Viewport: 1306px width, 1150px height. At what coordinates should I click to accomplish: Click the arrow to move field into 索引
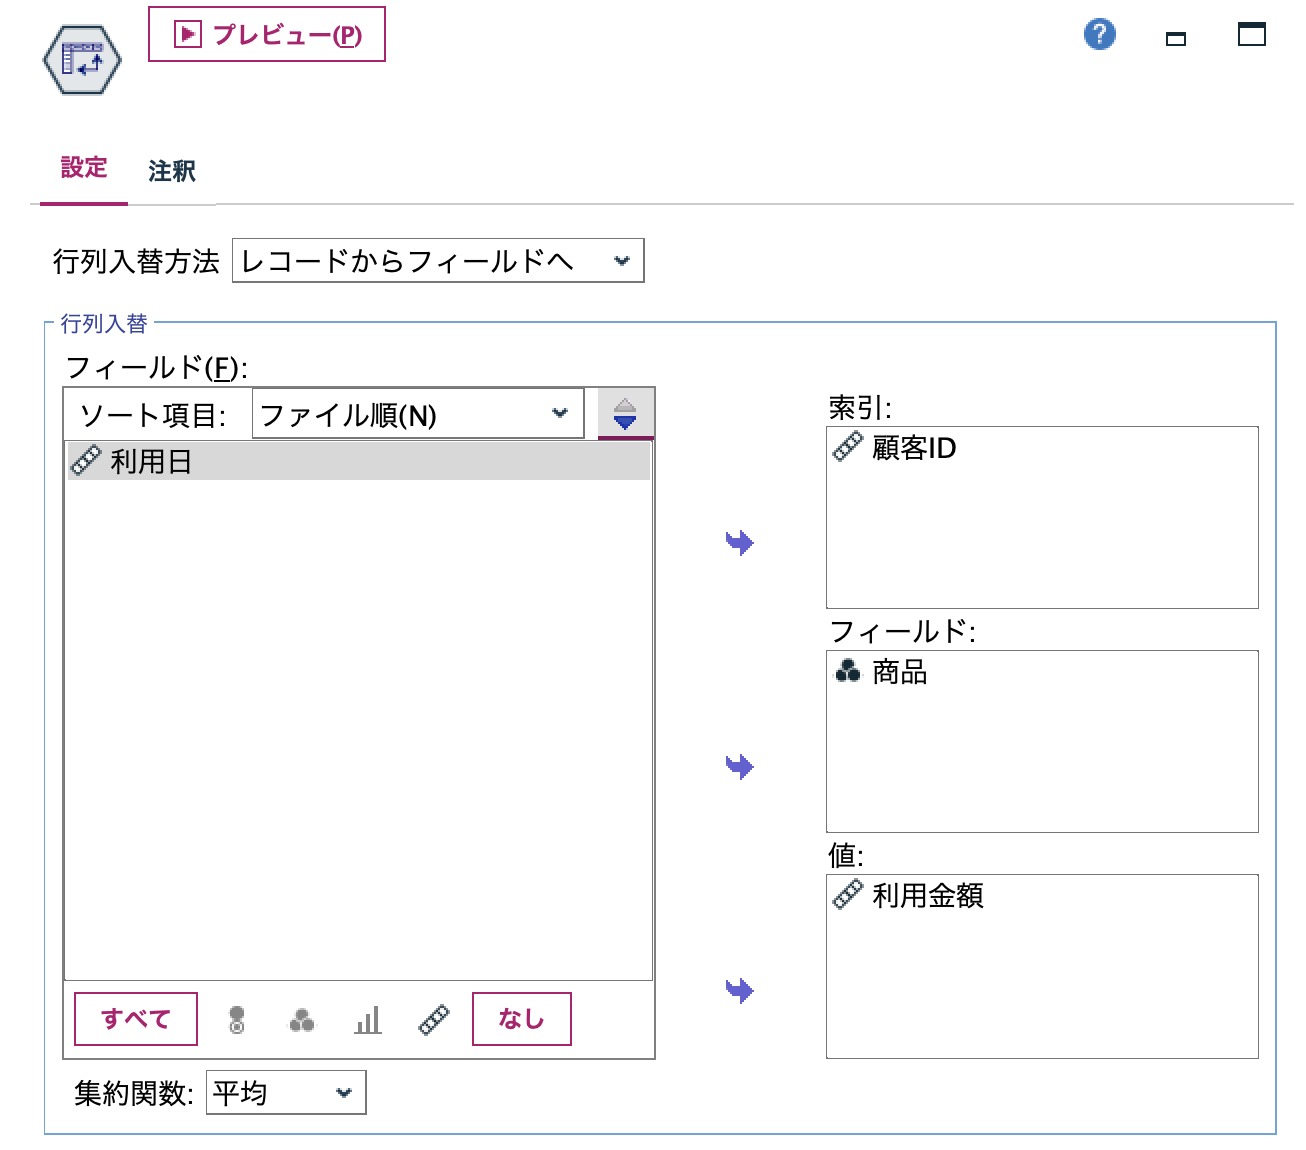(x=738, y=541)
